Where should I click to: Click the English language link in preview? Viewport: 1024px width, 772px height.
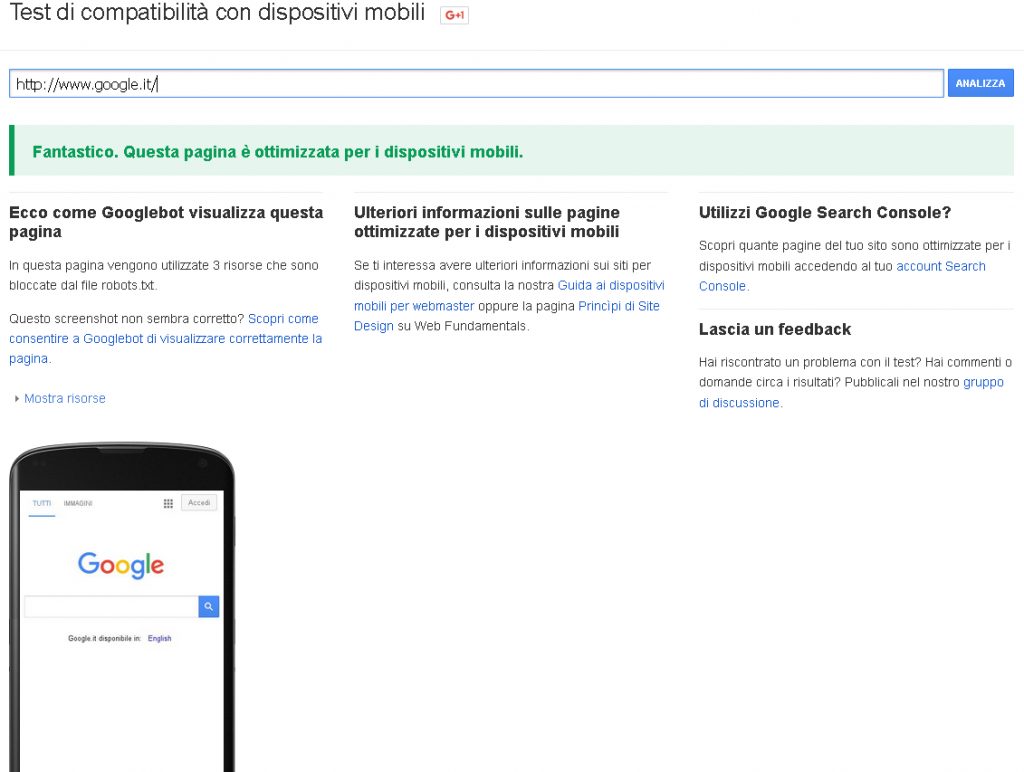point(159,639)
